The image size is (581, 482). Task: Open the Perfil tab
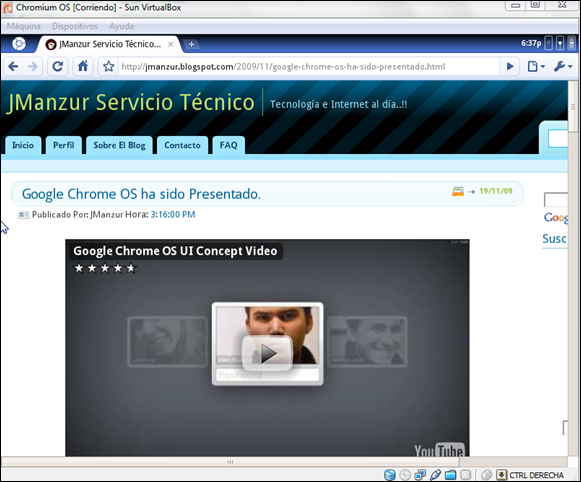63,145
